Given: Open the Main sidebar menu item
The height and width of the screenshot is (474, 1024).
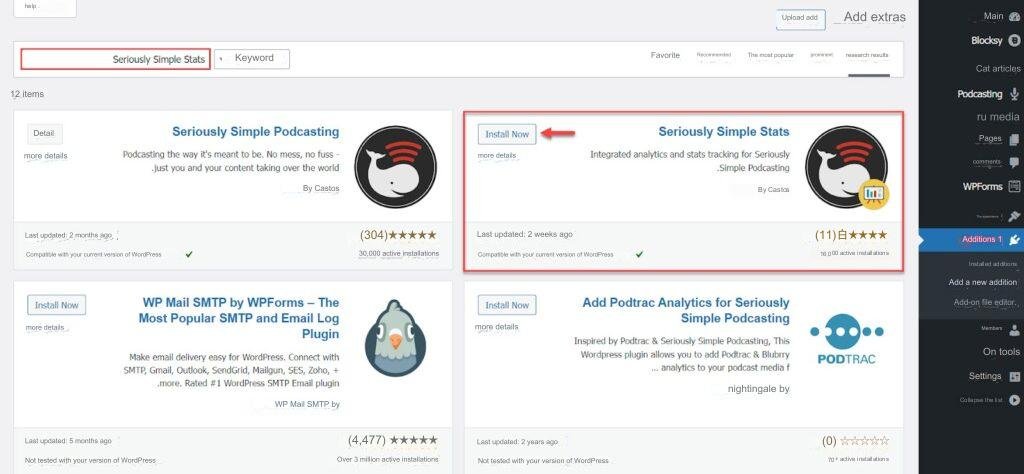Looking at the screenshot, I should 993,16.
